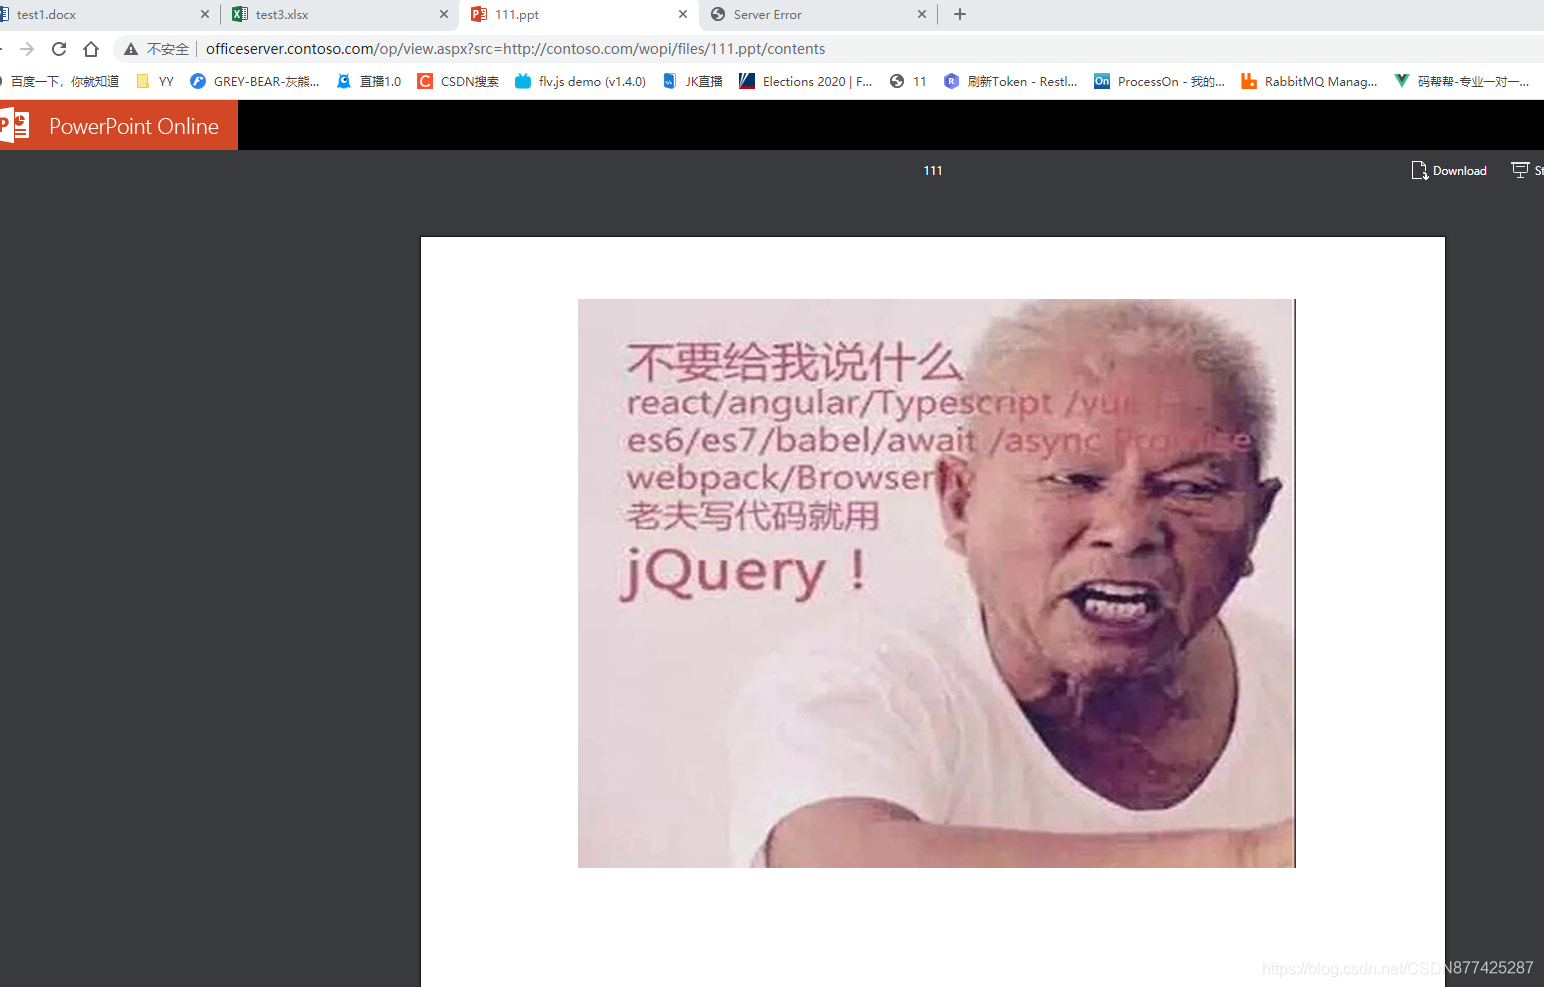1544x987 pixels.
Task: Start the slide show
Action: [1527, 171]
